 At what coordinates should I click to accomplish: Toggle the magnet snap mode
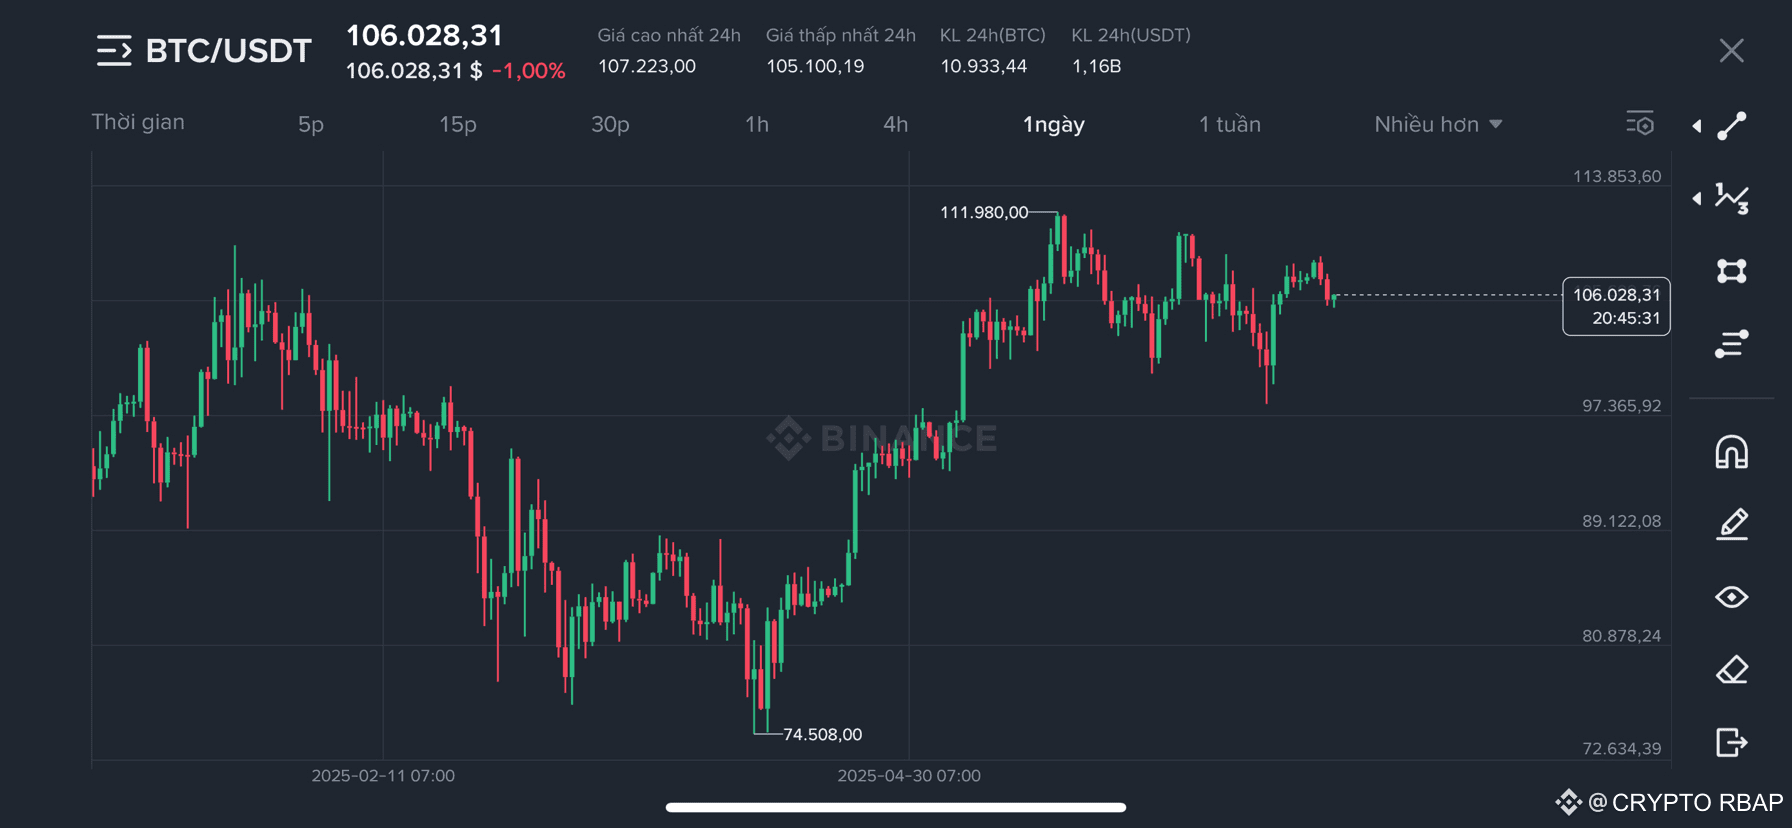1732,452
